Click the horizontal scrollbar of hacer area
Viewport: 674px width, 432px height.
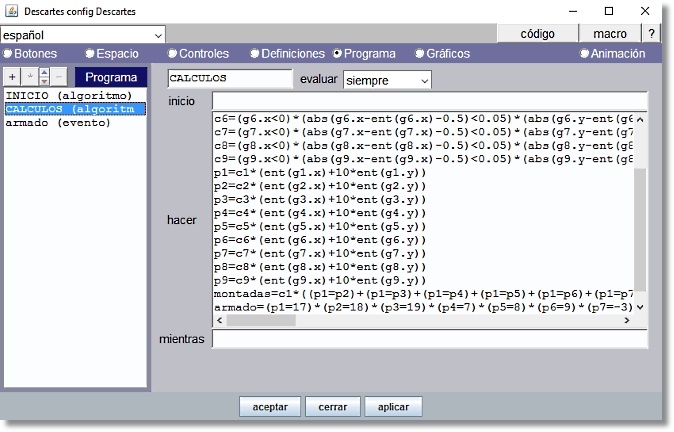422,320
